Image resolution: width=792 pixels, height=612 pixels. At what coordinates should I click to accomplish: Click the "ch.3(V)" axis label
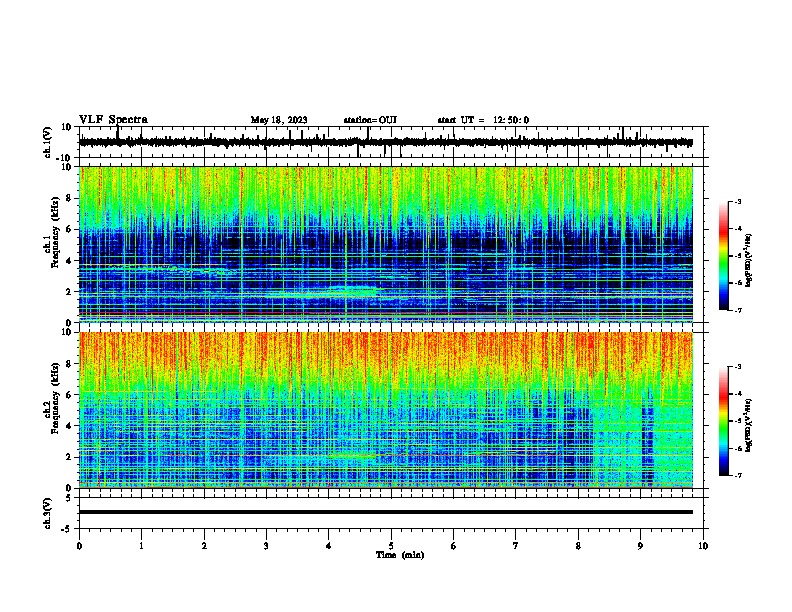[48, 513]
